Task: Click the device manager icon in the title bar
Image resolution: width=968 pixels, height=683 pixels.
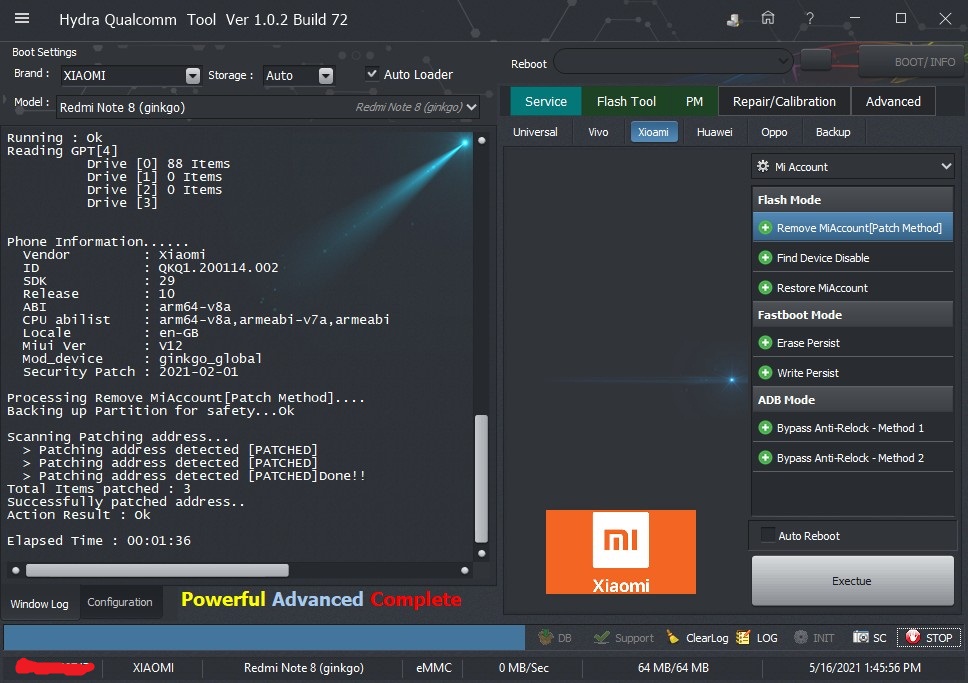Action: (734, 18)
